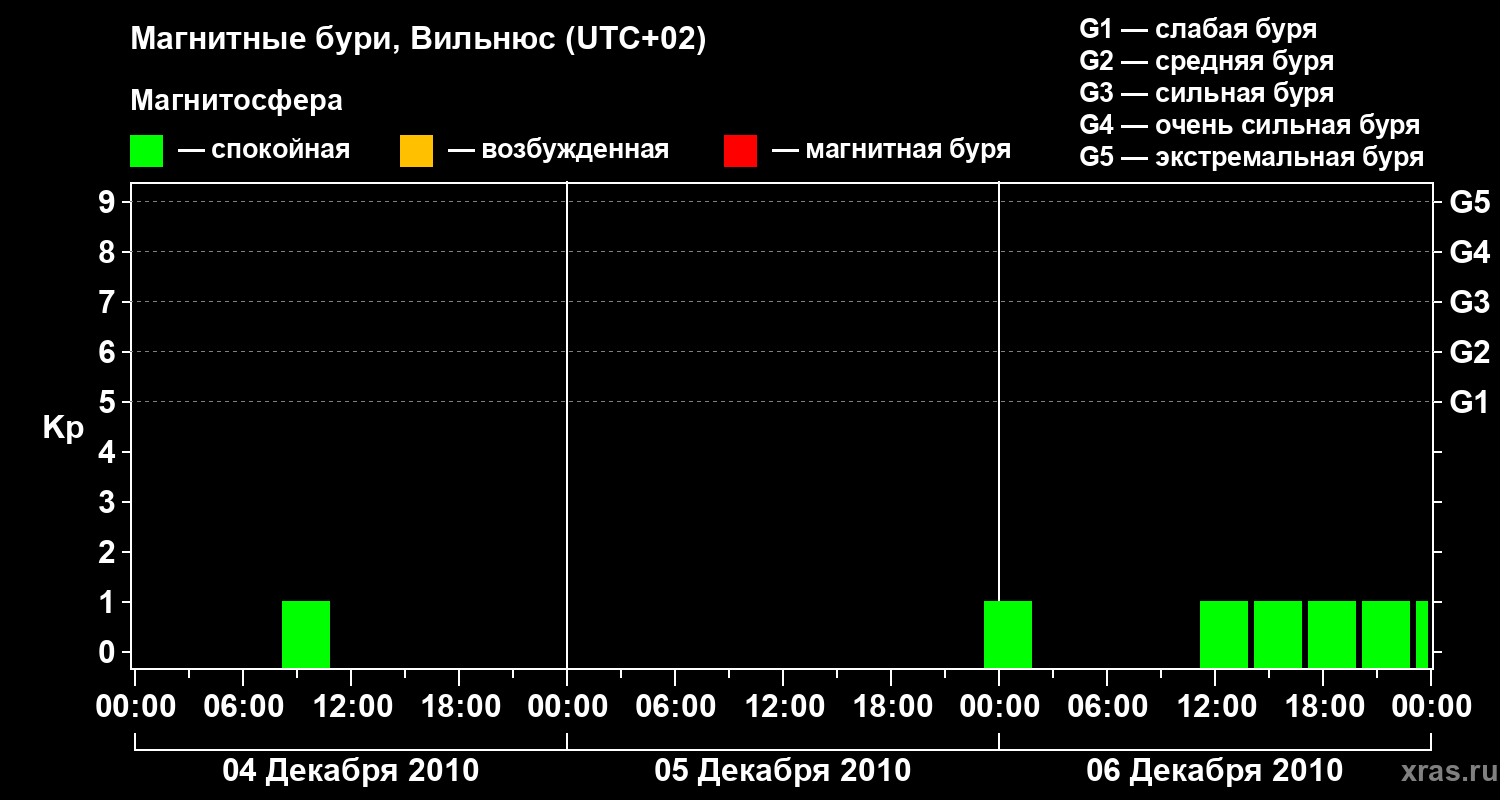The image size is (1500, 800).
Task: Click the G3 label on right axis
Action: point(1470,302)
